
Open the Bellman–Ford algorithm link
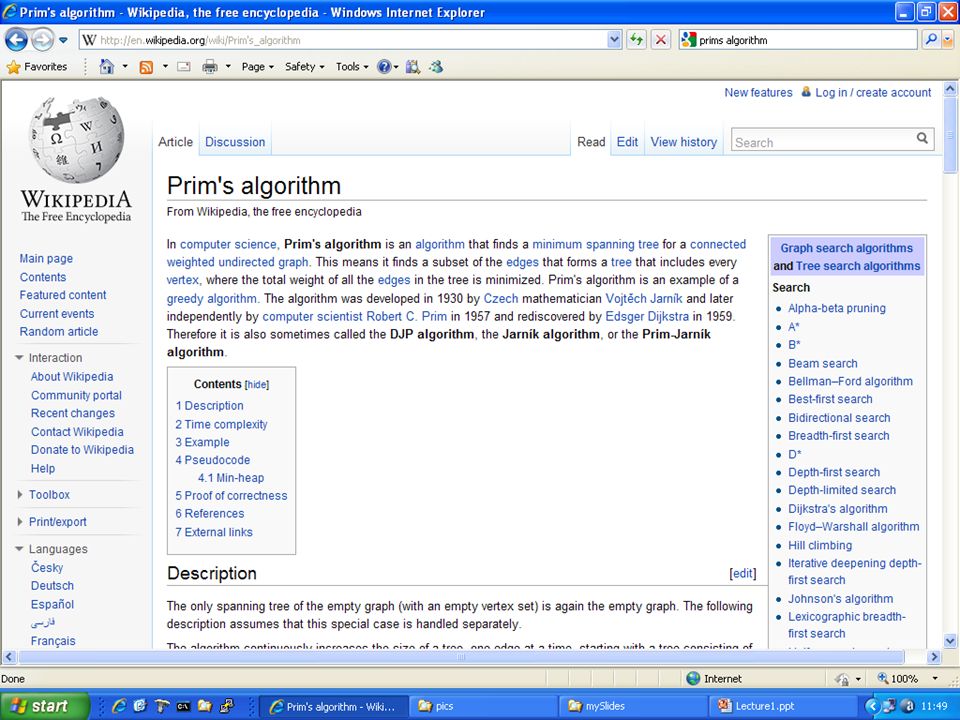tap(850, 381)
